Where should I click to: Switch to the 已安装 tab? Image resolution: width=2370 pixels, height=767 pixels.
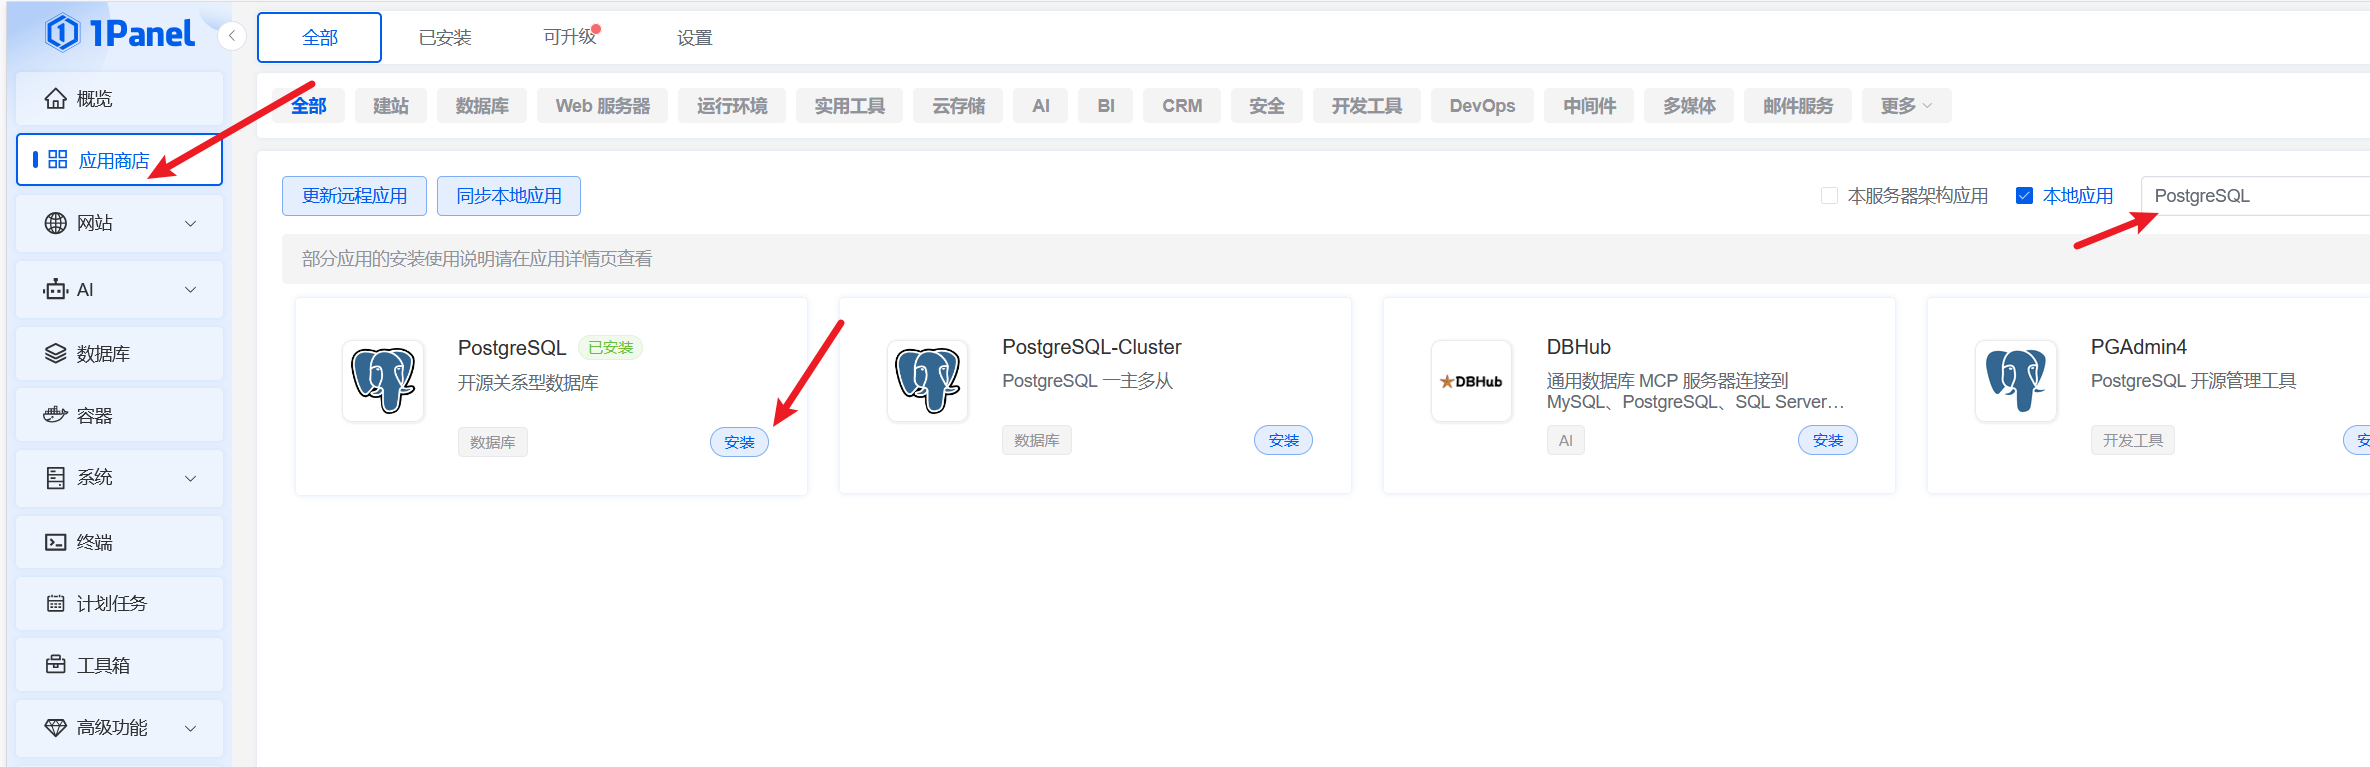point(445,38)
